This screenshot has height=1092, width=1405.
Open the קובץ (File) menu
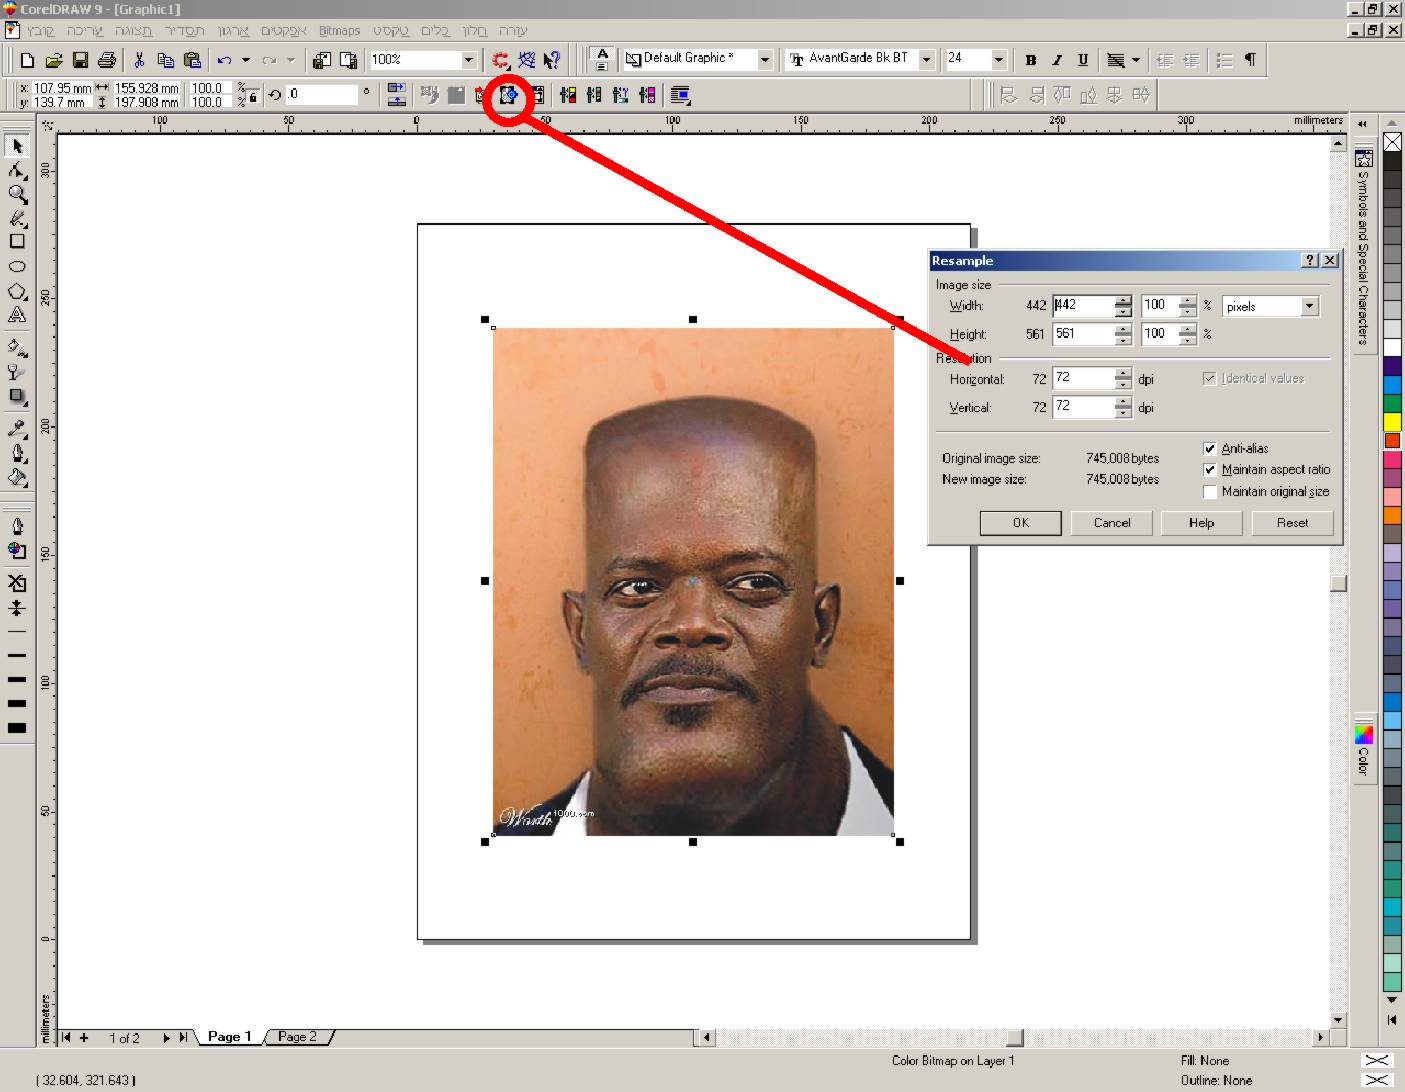coord(41,31)
